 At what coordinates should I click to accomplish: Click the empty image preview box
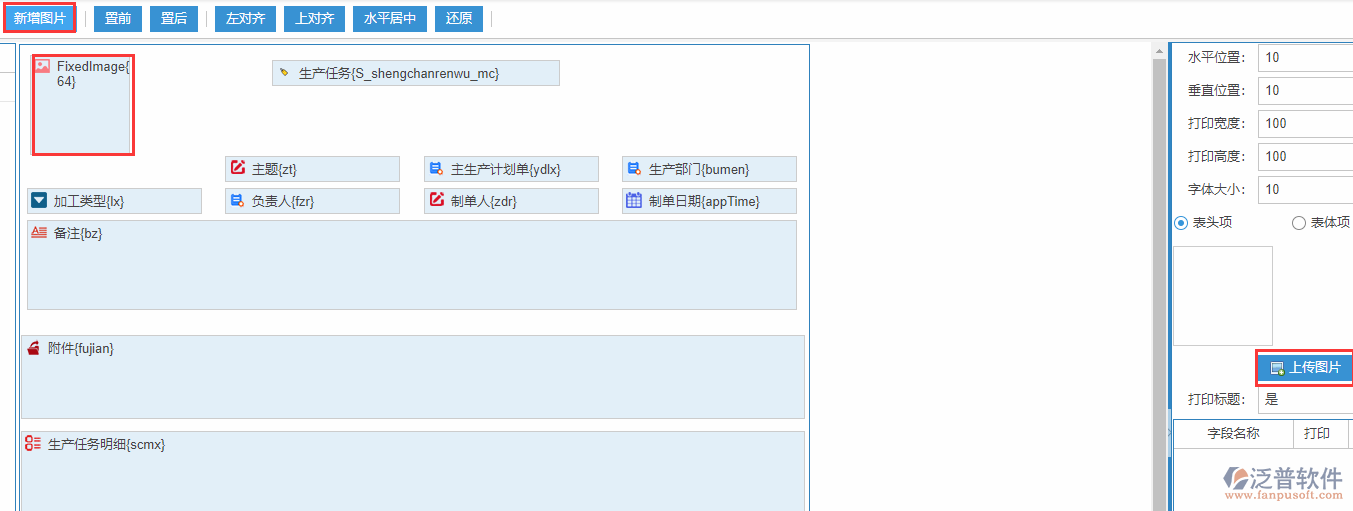(x=1223, y=296)
